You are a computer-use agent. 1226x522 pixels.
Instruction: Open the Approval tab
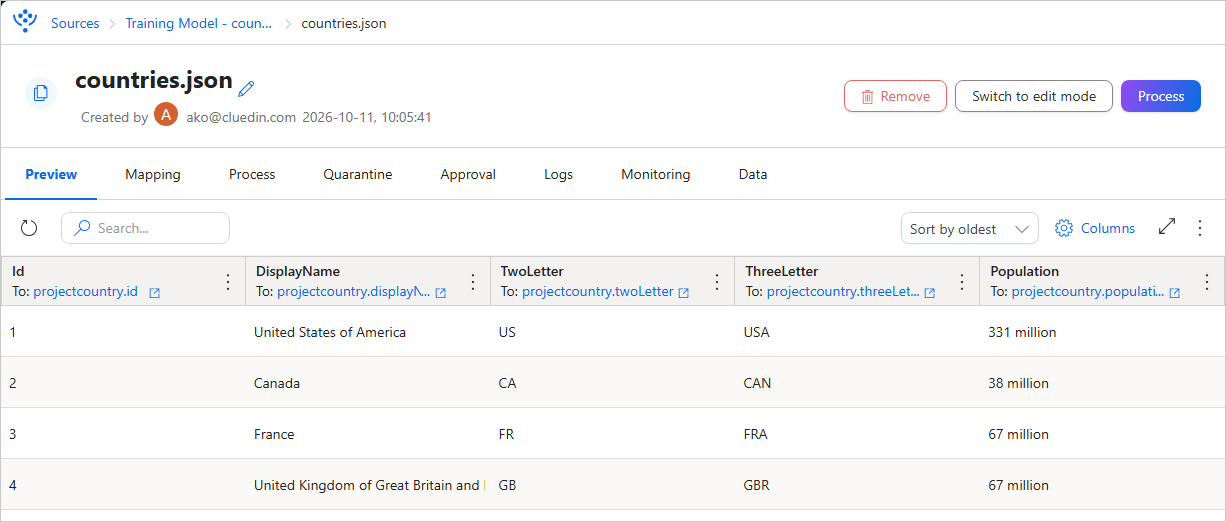click(468, 174)
